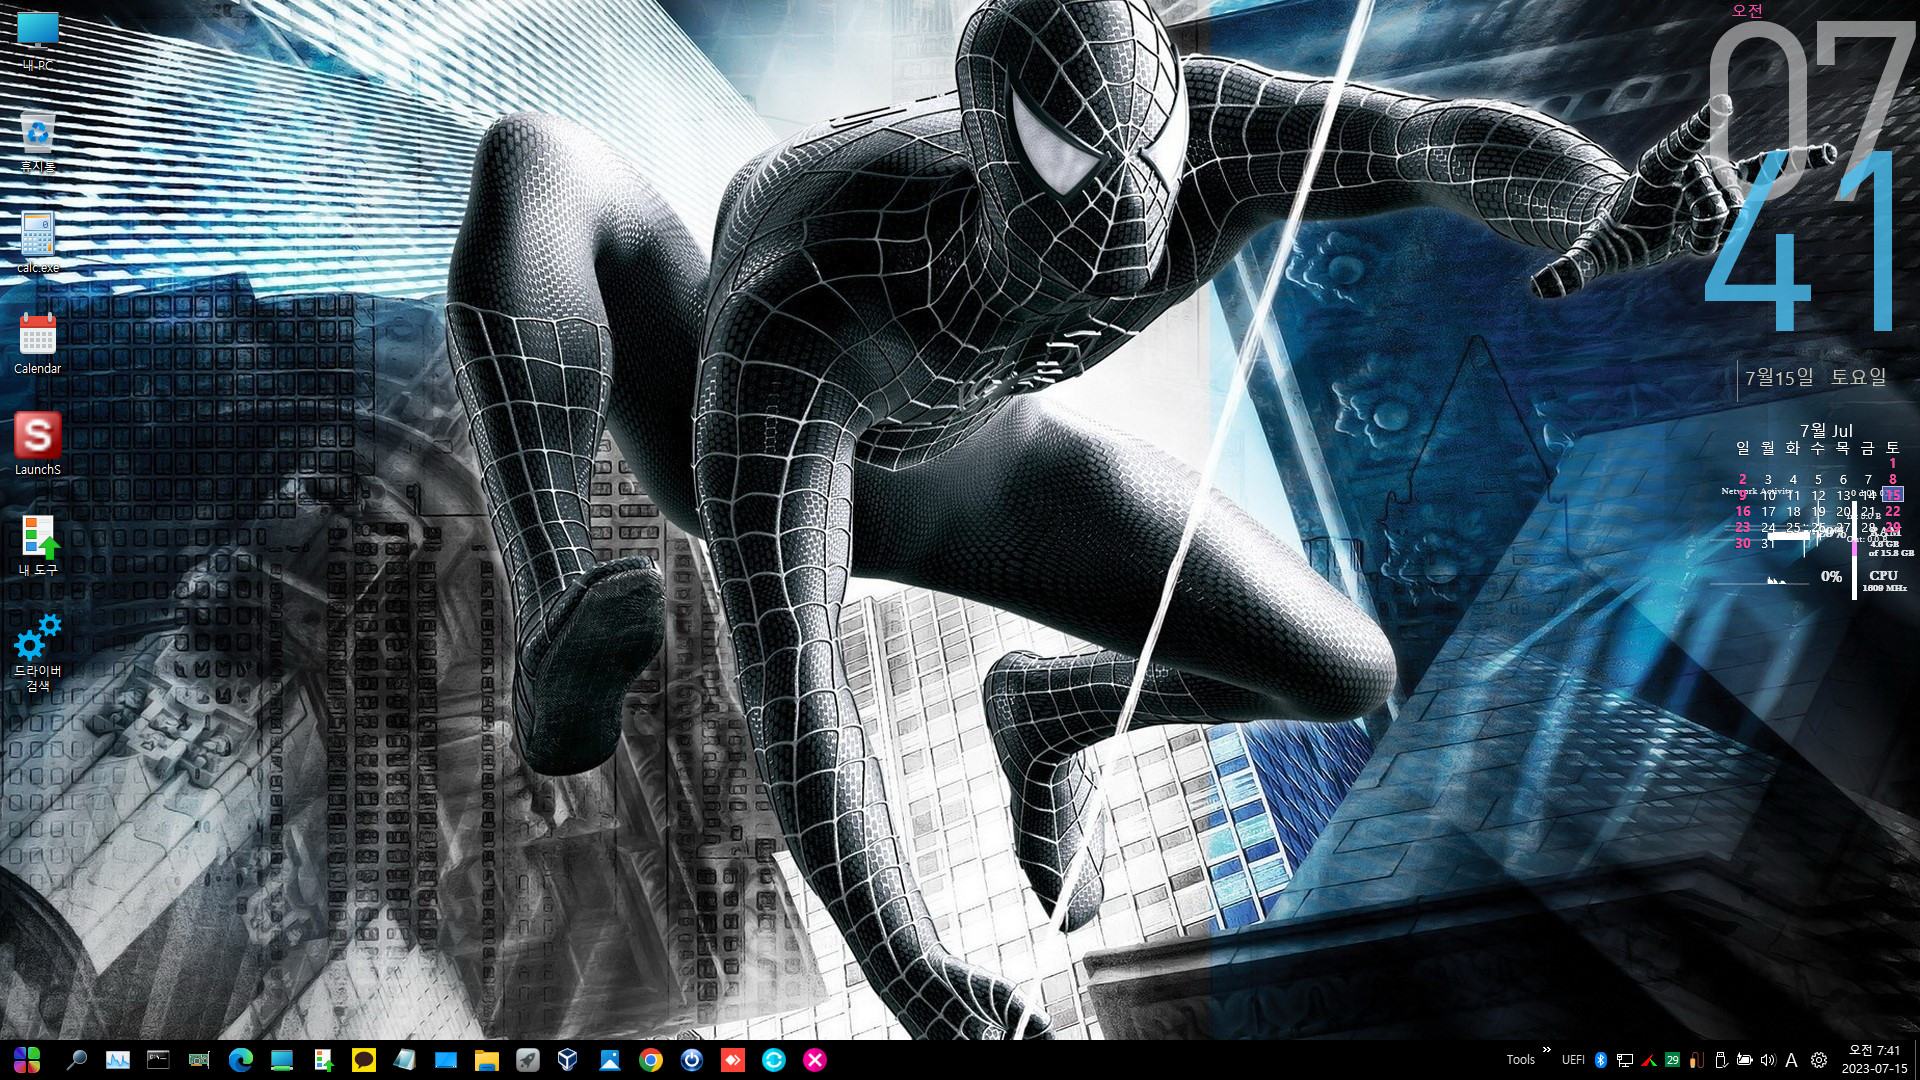This screenshot has width=1920, height=1080.
Task: Open the colorful Start menu button
Action: tap(27, 1060)
